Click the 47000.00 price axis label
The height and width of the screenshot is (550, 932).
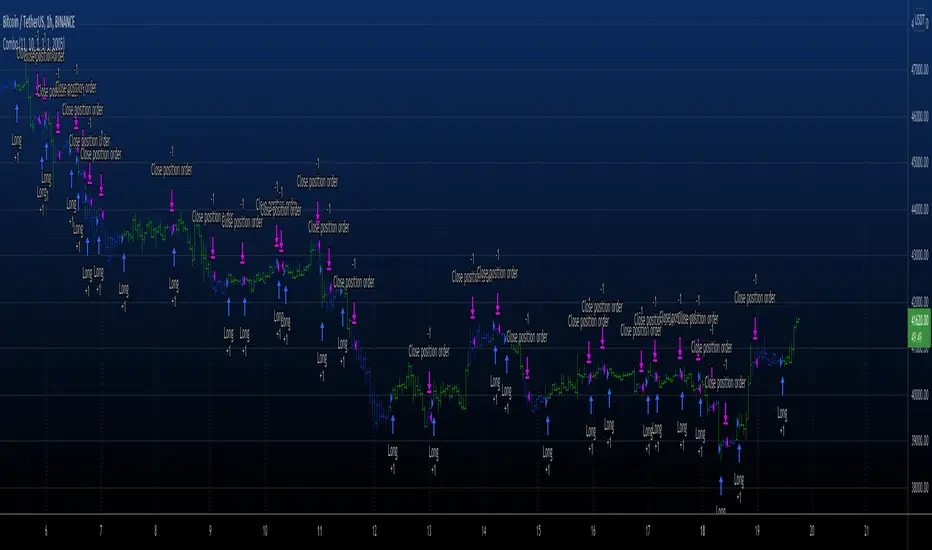(x=920, y=70)
